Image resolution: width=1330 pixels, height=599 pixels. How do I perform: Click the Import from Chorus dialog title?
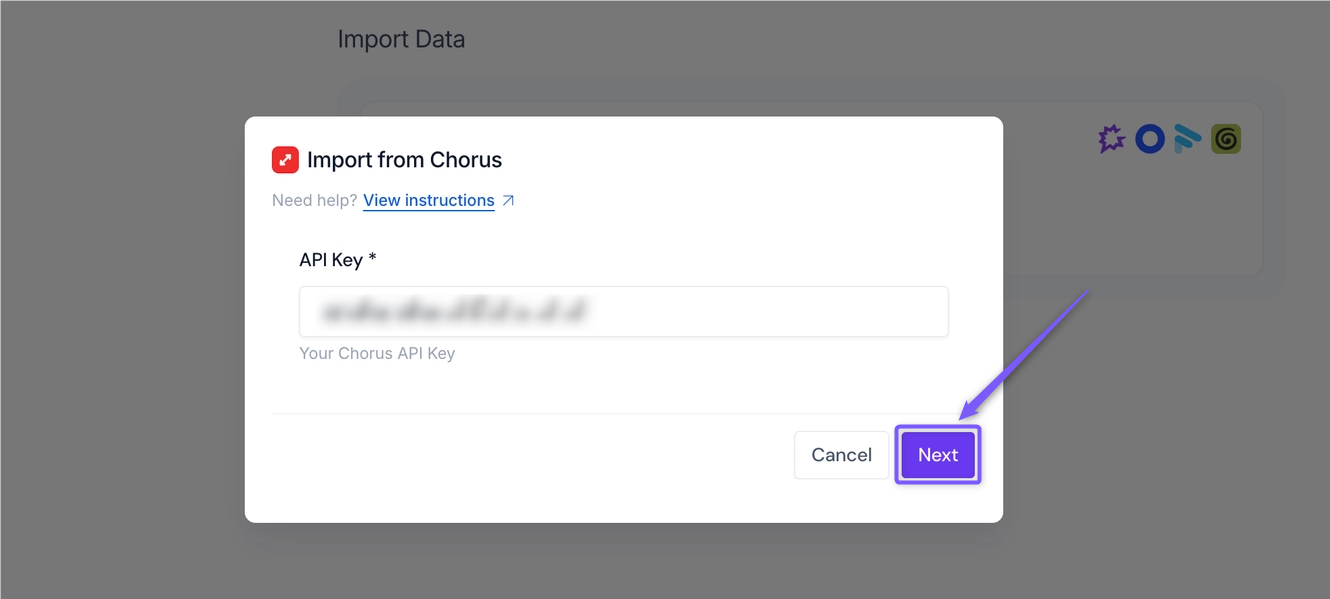point(404,160)
